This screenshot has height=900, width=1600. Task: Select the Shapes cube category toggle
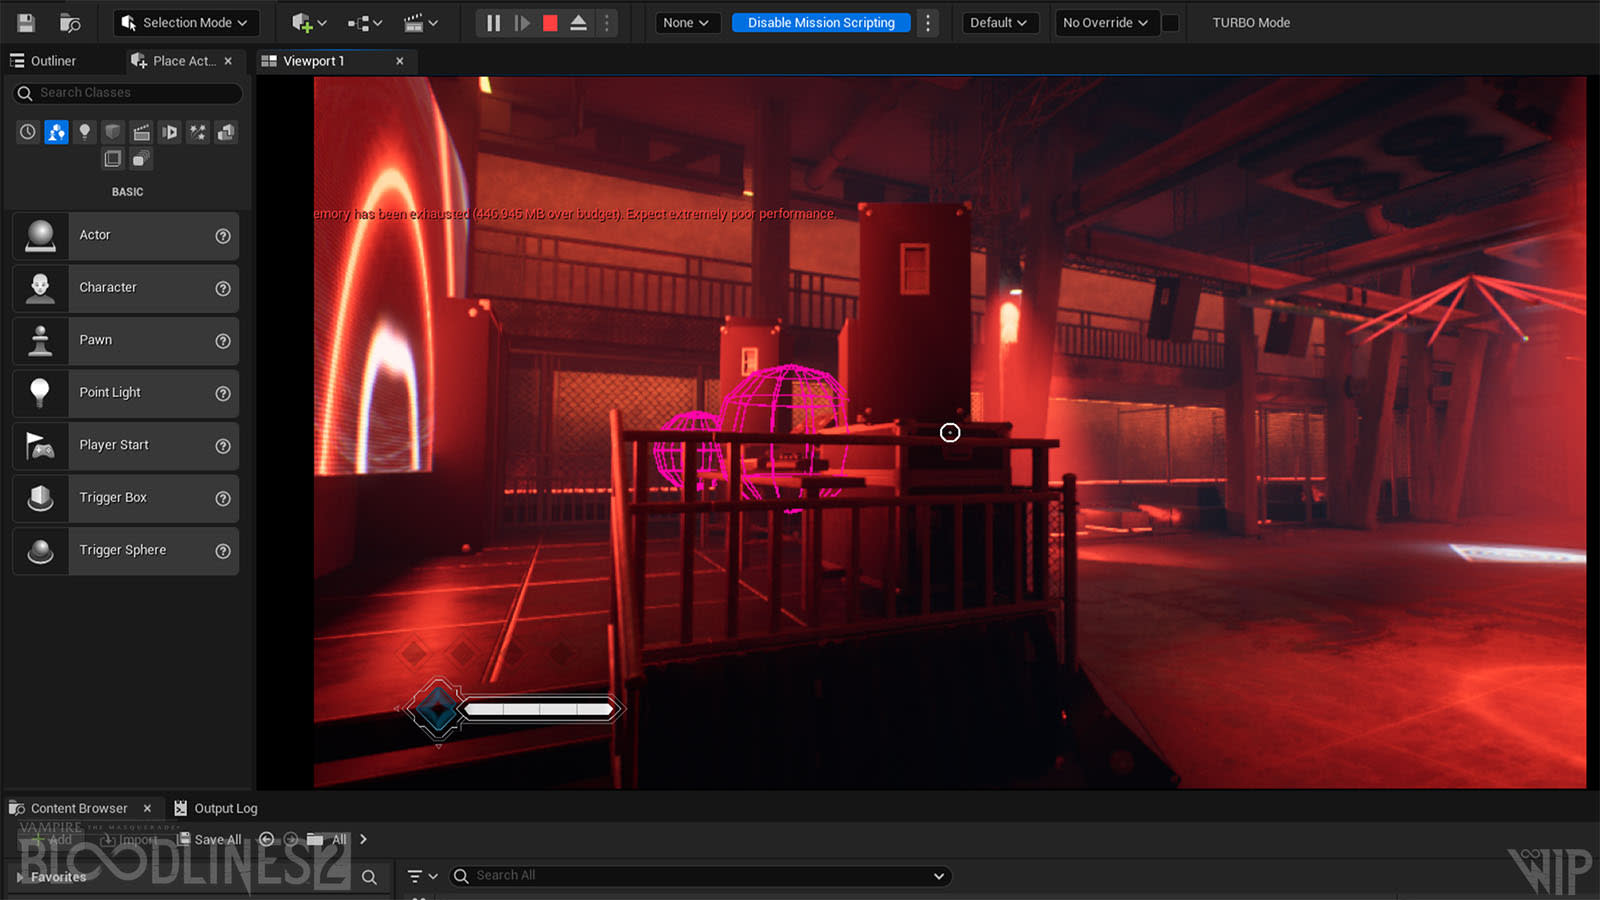(x=113, y=132)
